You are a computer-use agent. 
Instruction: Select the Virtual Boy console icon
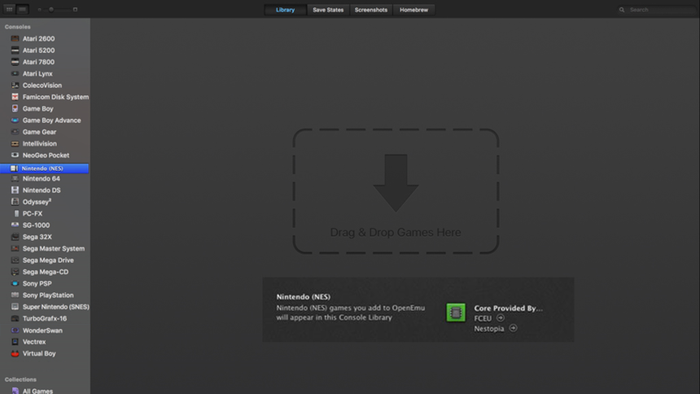15,353
